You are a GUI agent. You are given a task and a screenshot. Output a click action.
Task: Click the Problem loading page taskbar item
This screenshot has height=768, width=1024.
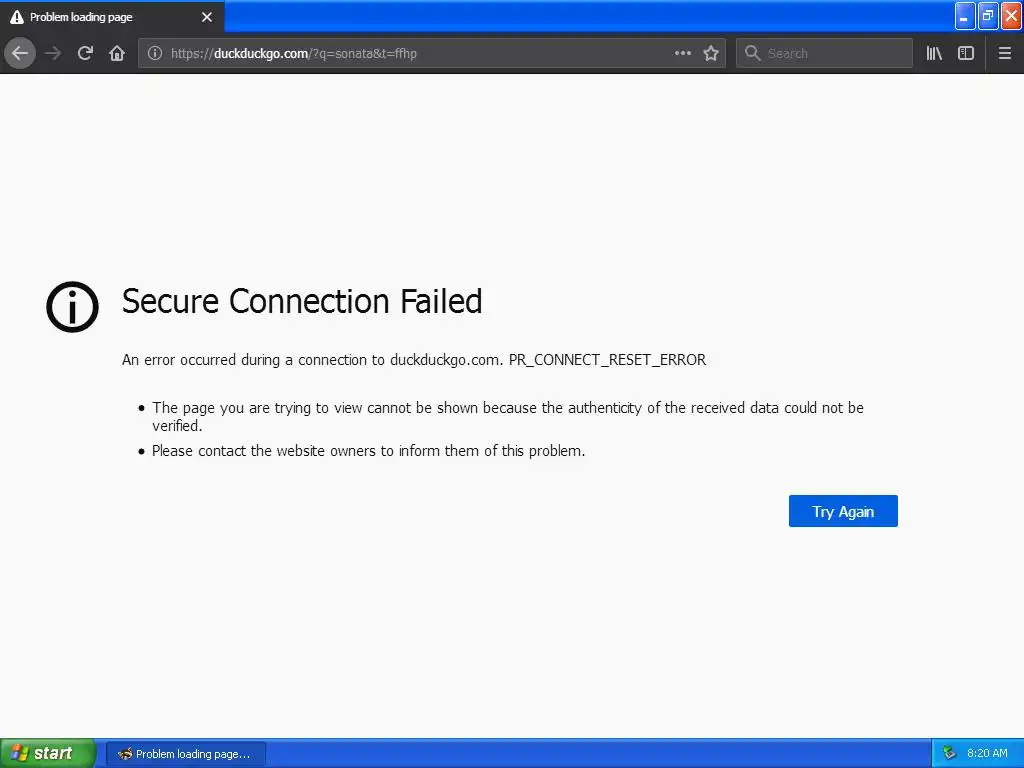(x=186, y=753)
